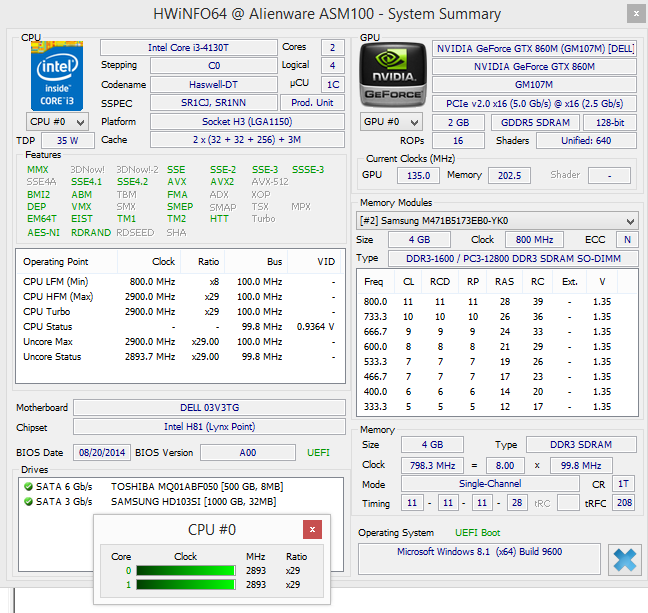Open the CPU #0 selector dropdown

pos(57,122)
